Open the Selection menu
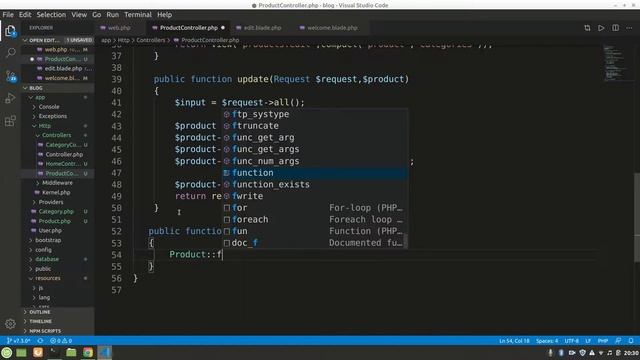 (x=51, y=15)
